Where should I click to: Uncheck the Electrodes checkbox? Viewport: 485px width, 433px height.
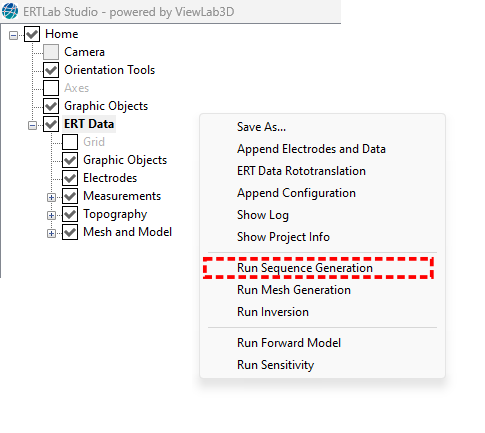(x=70, y=178)
